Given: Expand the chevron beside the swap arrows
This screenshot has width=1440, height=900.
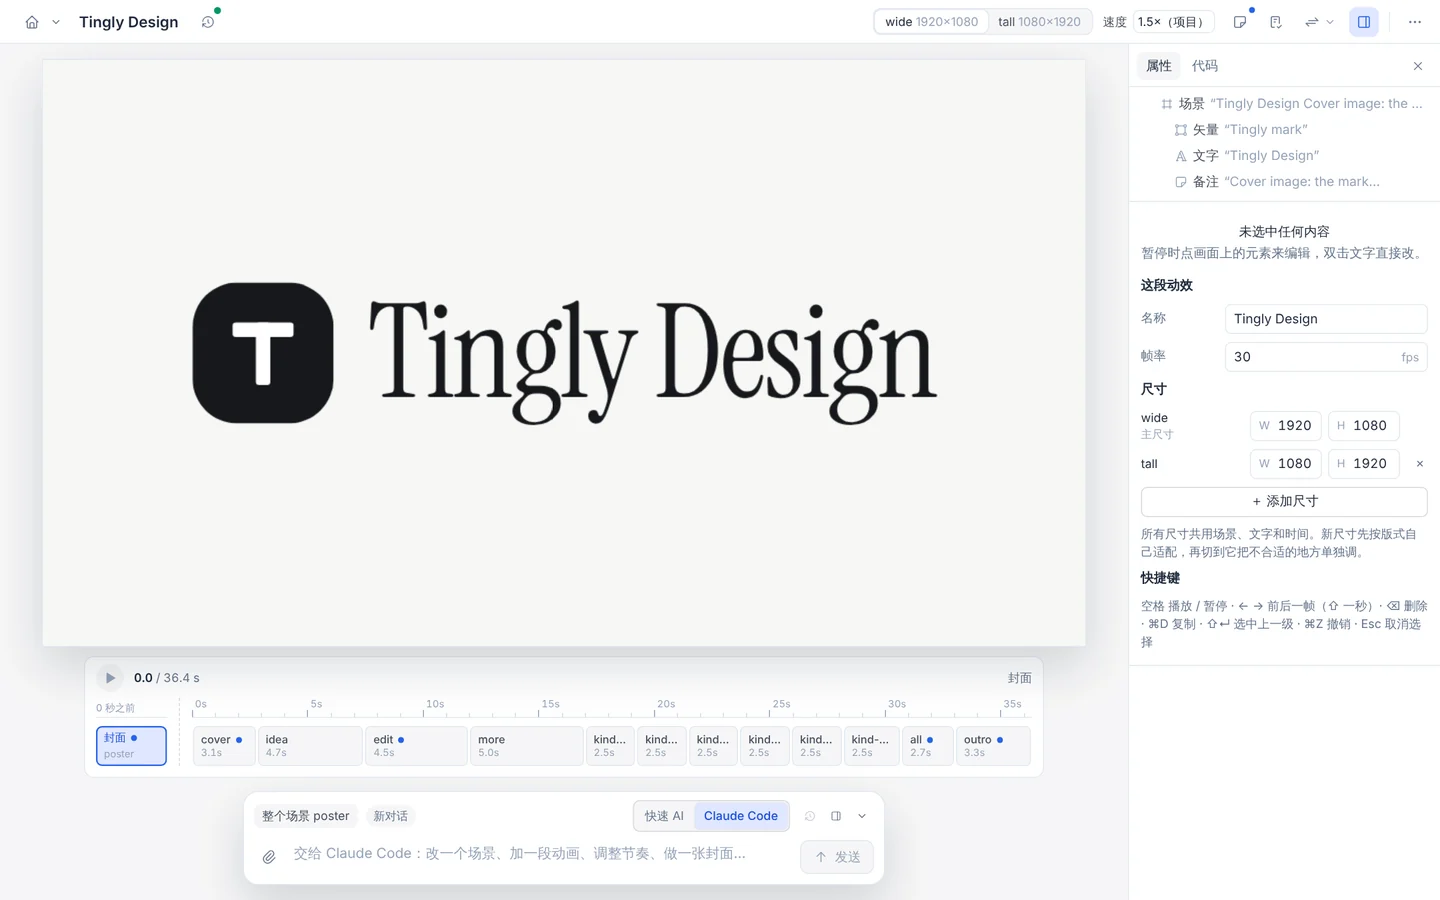Looking at the screenshot, I should (x=1330, y=22).
